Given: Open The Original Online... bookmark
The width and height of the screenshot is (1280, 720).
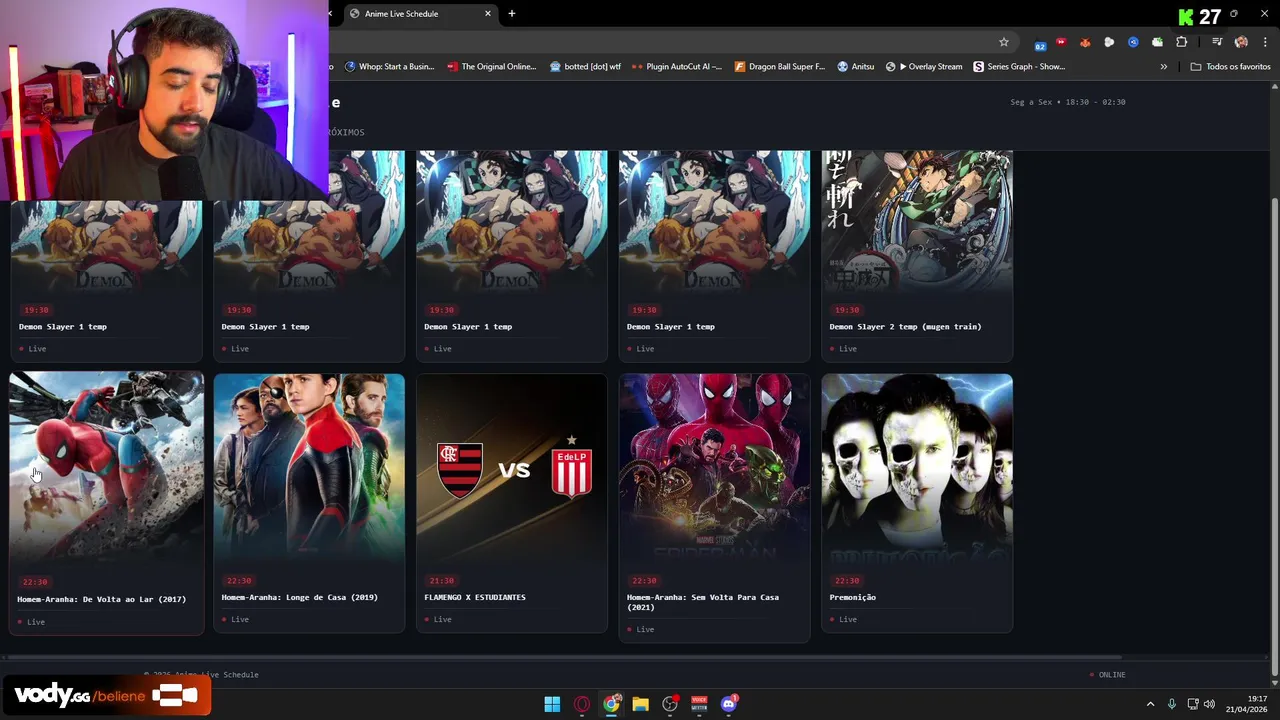Looking at the screenshot, I should [492, 67].
